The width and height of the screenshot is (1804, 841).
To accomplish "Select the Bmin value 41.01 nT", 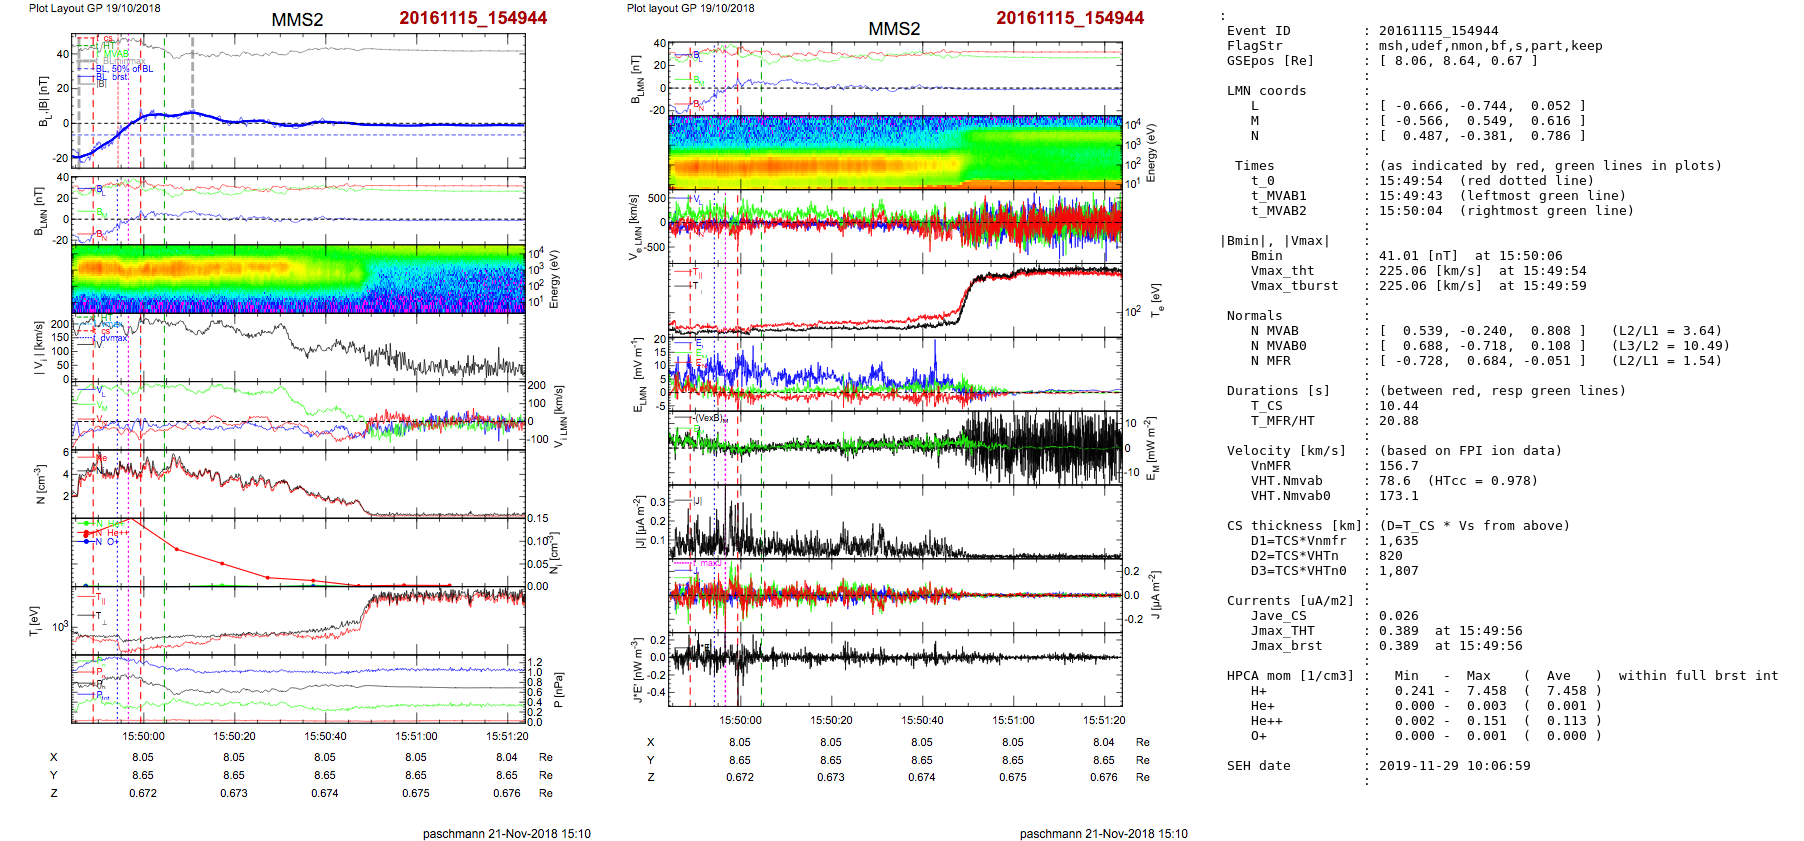I will [1418, 256].
